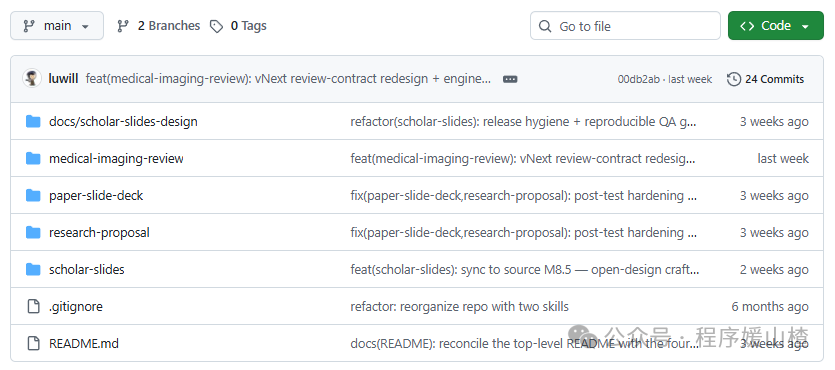Image resolution: width=835 pixels, height=370 pixels.
Task: Open the .gitignore file
Action: [x=76, y=307]
